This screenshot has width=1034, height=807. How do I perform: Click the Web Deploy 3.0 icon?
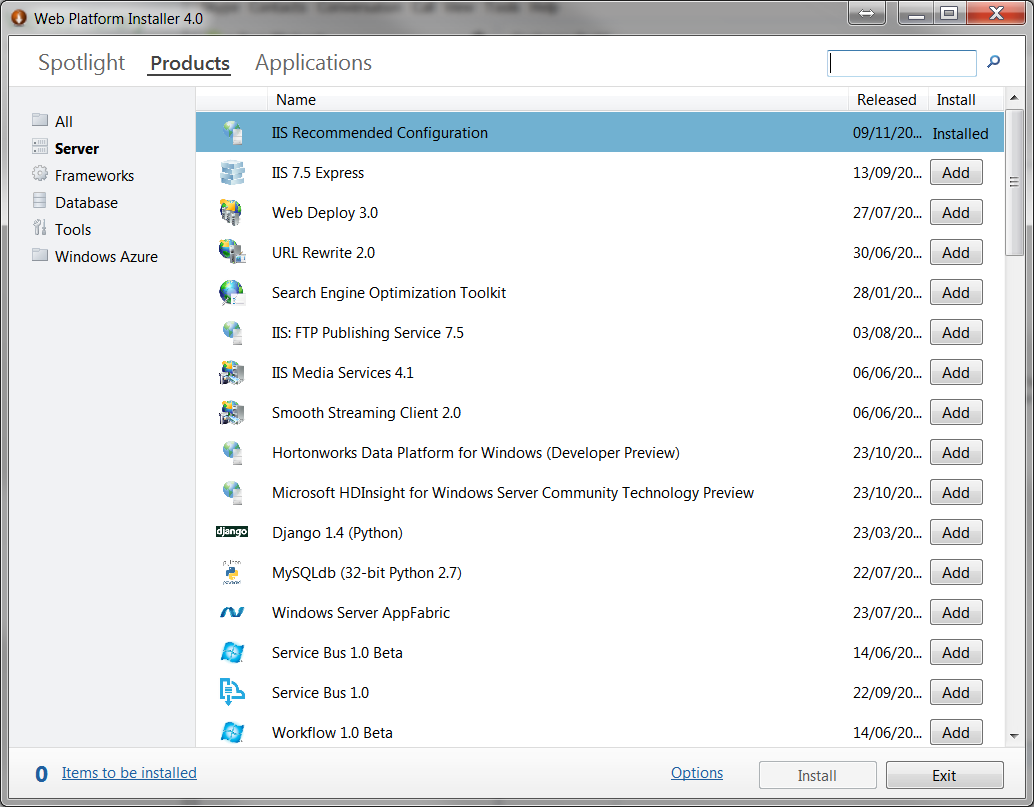(x=232, y=212)
